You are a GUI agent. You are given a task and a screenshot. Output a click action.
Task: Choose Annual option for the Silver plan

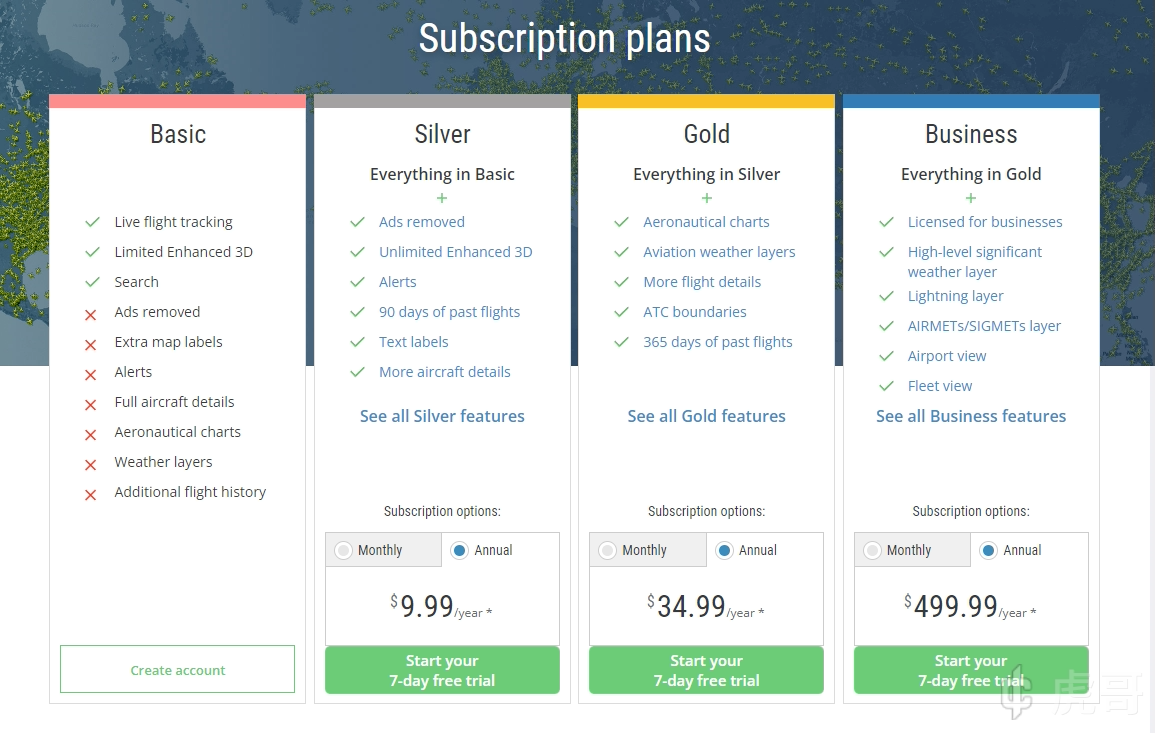459,550
